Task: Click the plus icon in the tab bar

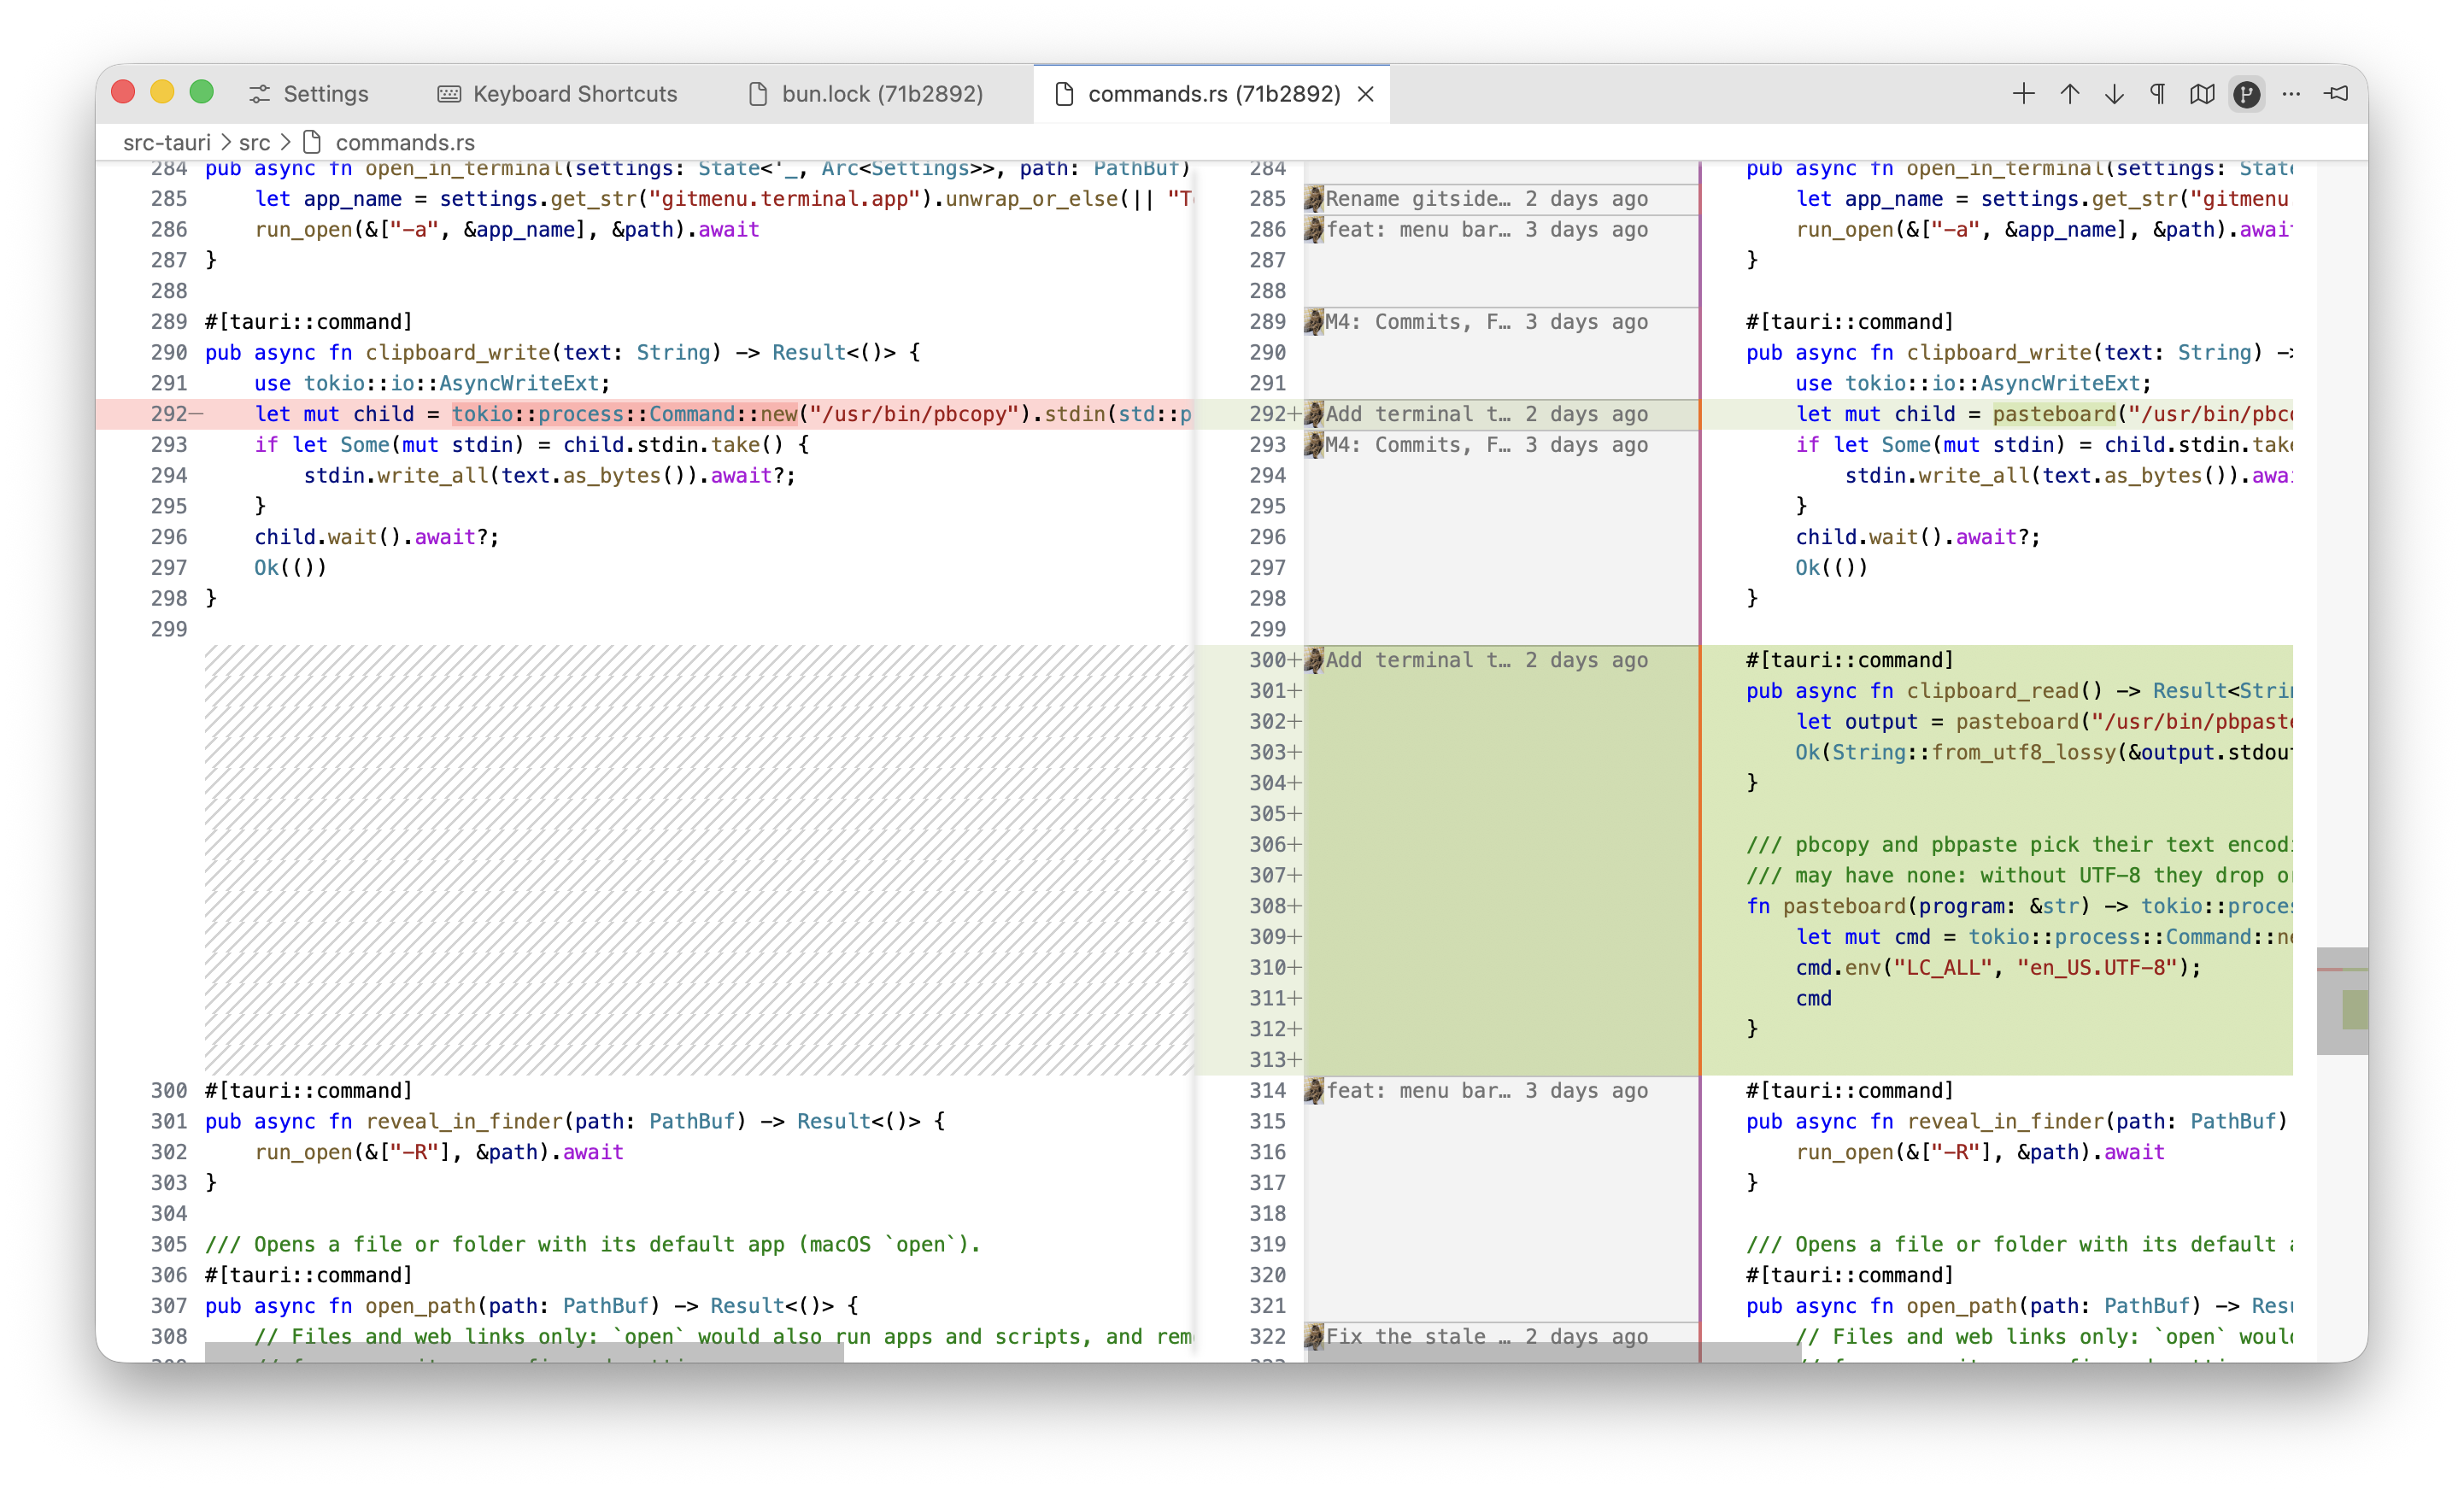Action: coord(2023,94)
